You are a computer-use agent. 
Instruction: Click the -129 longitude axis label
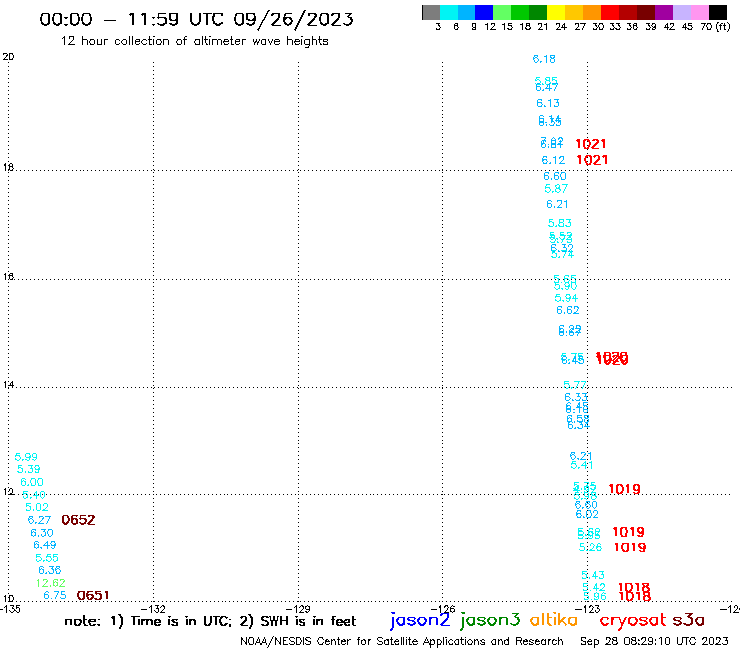(298, 609)
